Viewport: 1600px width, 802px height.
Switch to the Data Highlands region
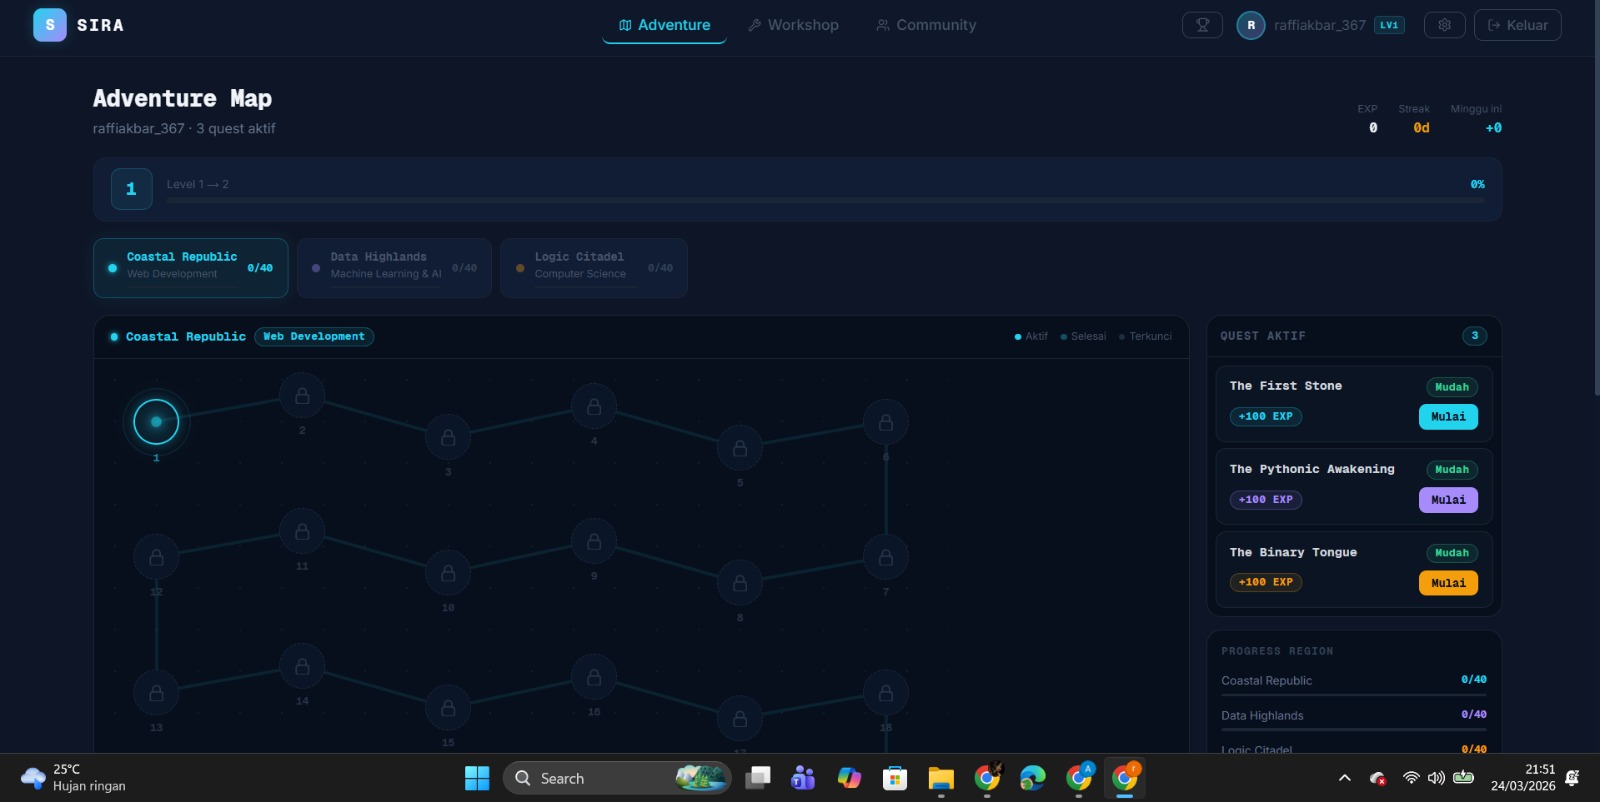394,267
